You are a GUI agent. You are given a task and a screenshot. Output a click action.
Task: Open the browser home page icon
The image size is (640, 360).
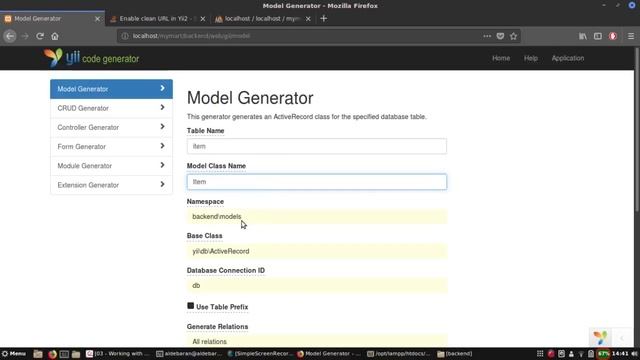point(55,36)
